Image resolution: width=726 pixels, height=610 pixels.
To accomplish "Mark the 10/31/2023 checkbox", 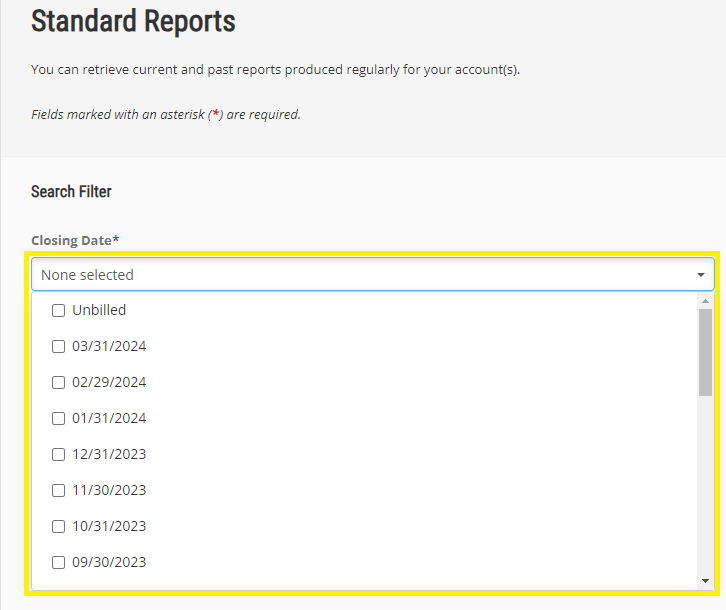I will pyautogui.click(x=58, y=527).
